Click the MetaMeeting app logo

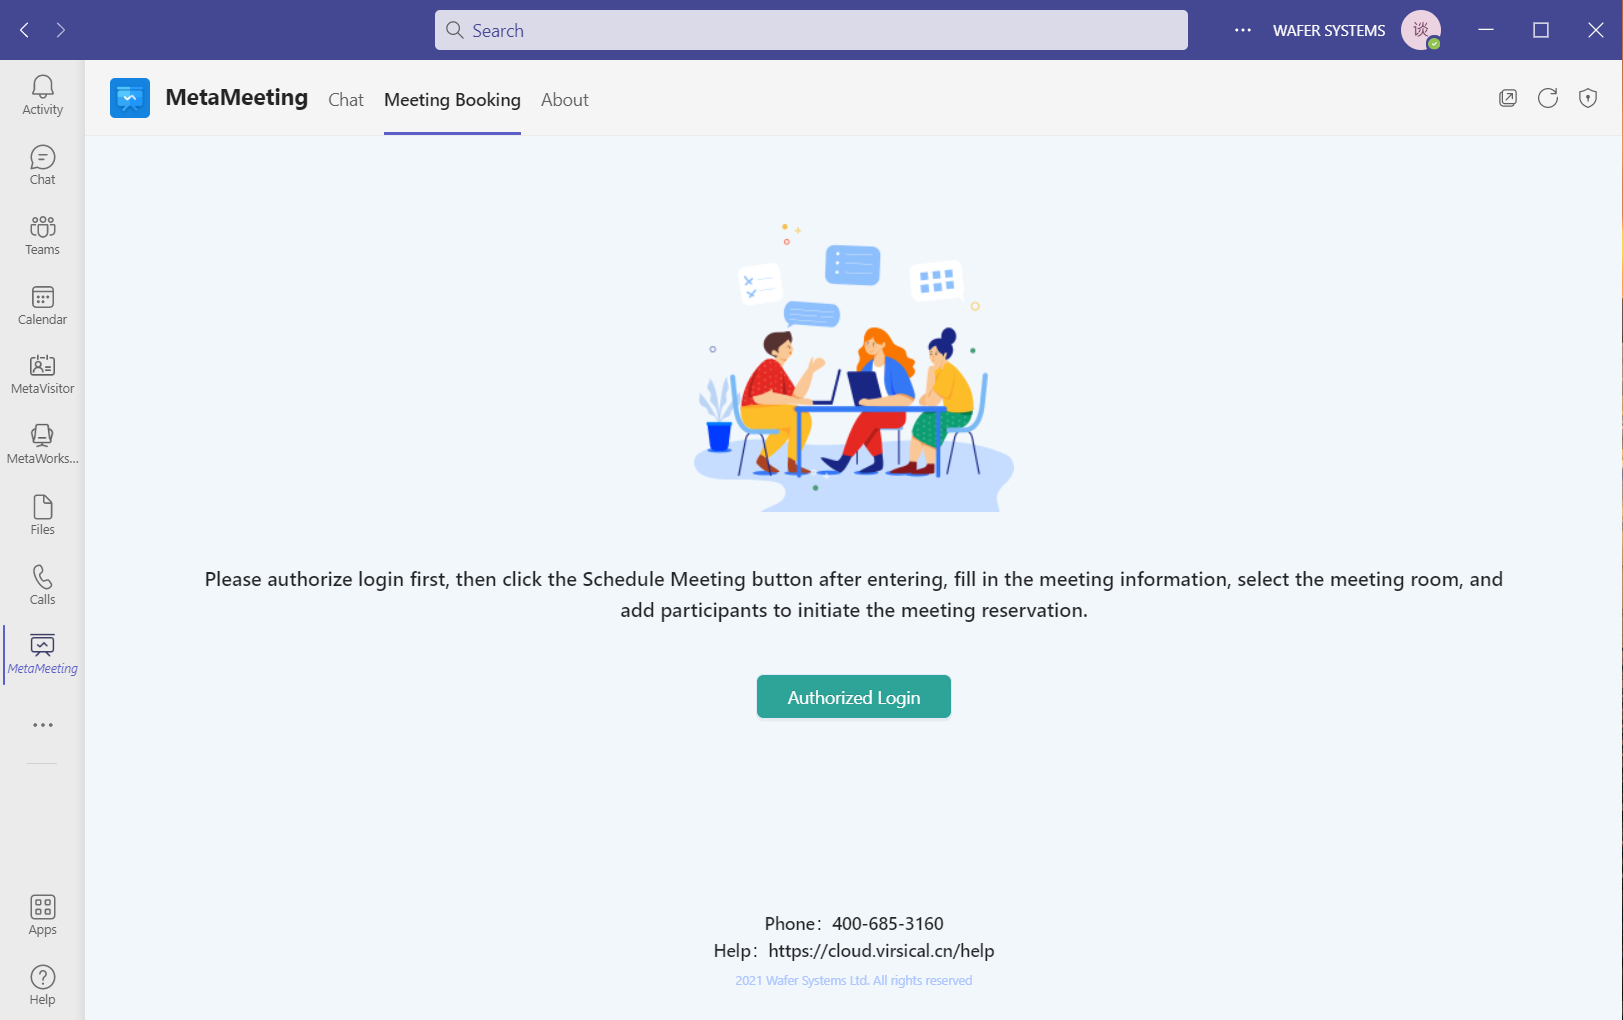130,98
